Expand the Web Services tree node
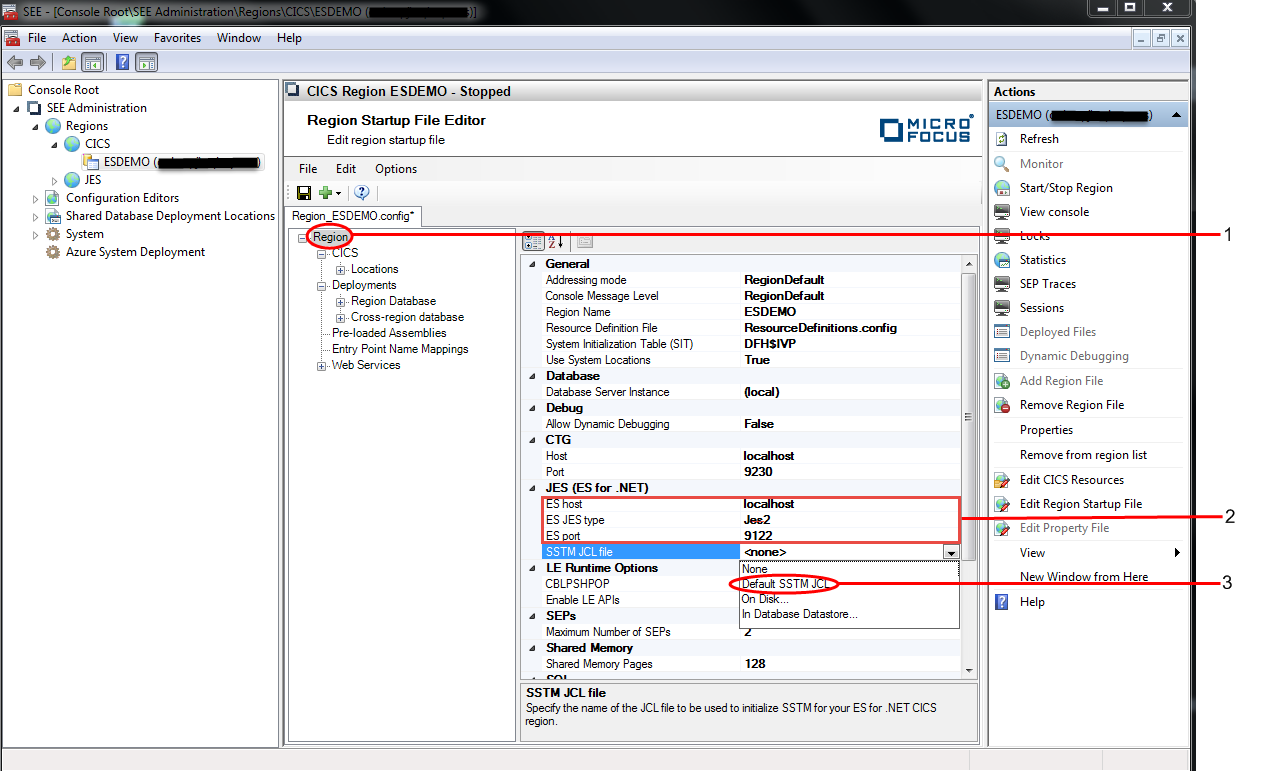 322,366
